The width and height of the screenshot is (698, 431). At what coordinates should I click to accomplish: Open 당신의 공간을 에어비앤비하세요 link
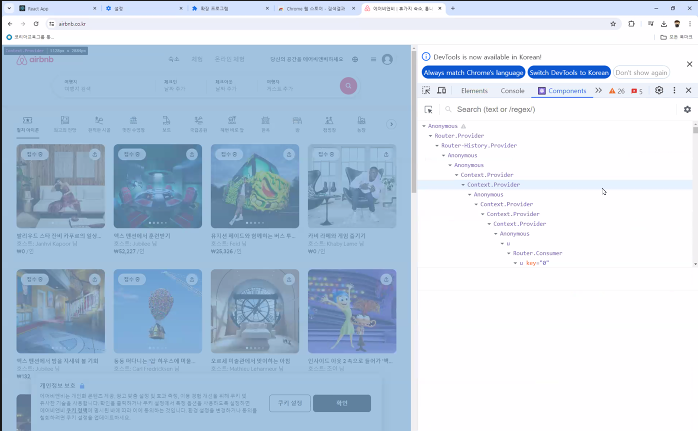point(307,59)
